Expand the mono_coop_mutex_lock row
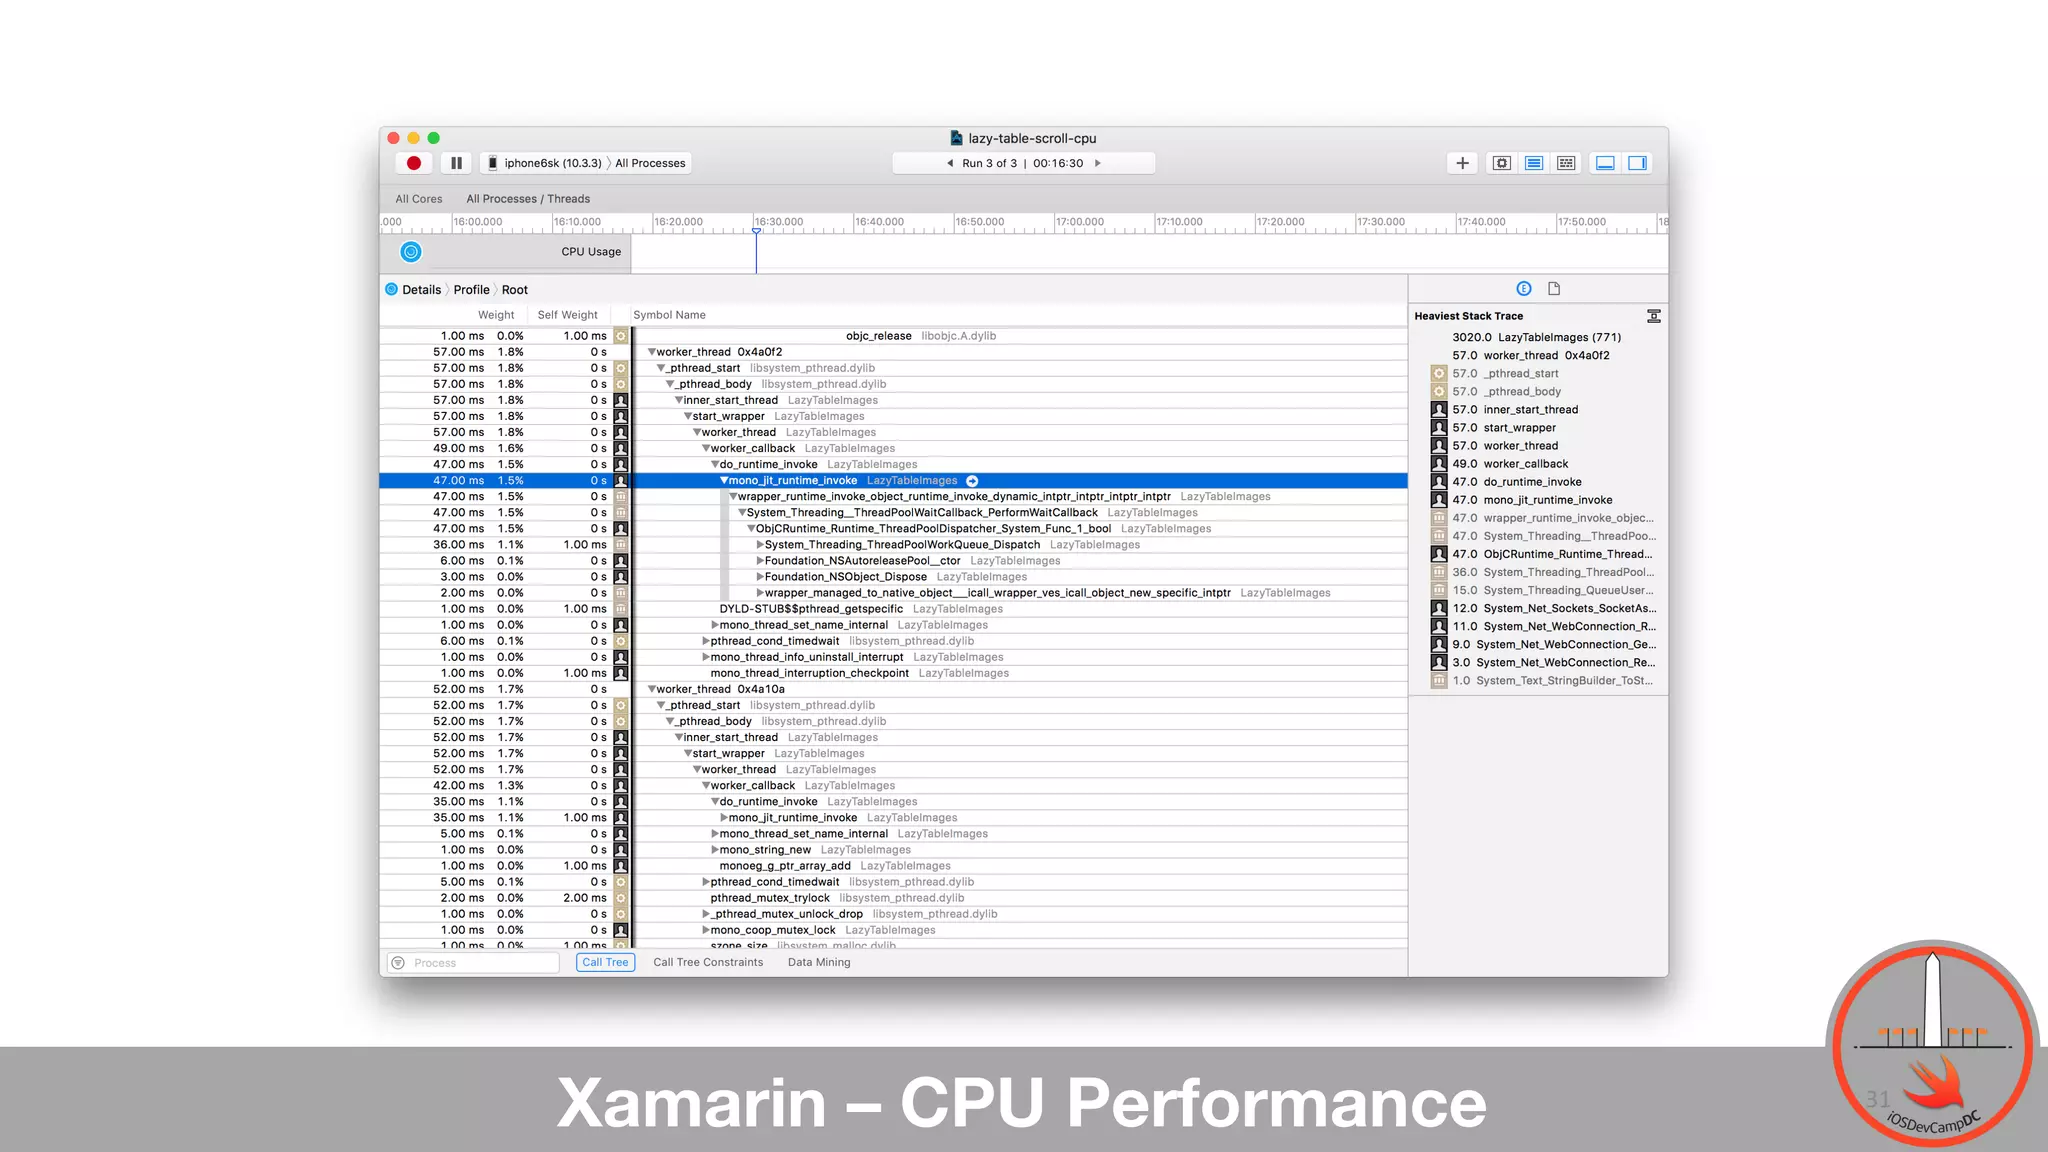The image size is (2048, 1152). (x=706, y=930)
